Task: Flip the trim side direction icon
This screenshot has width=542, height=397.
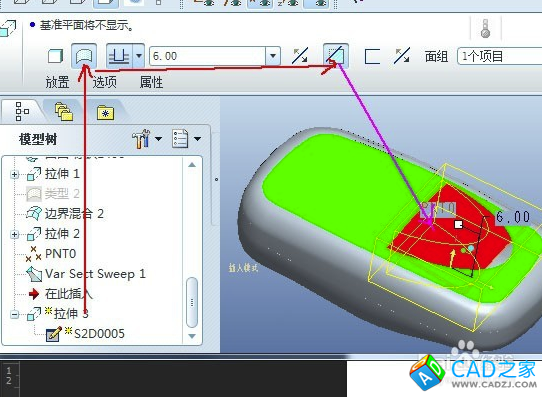Action: click(402, 56)
